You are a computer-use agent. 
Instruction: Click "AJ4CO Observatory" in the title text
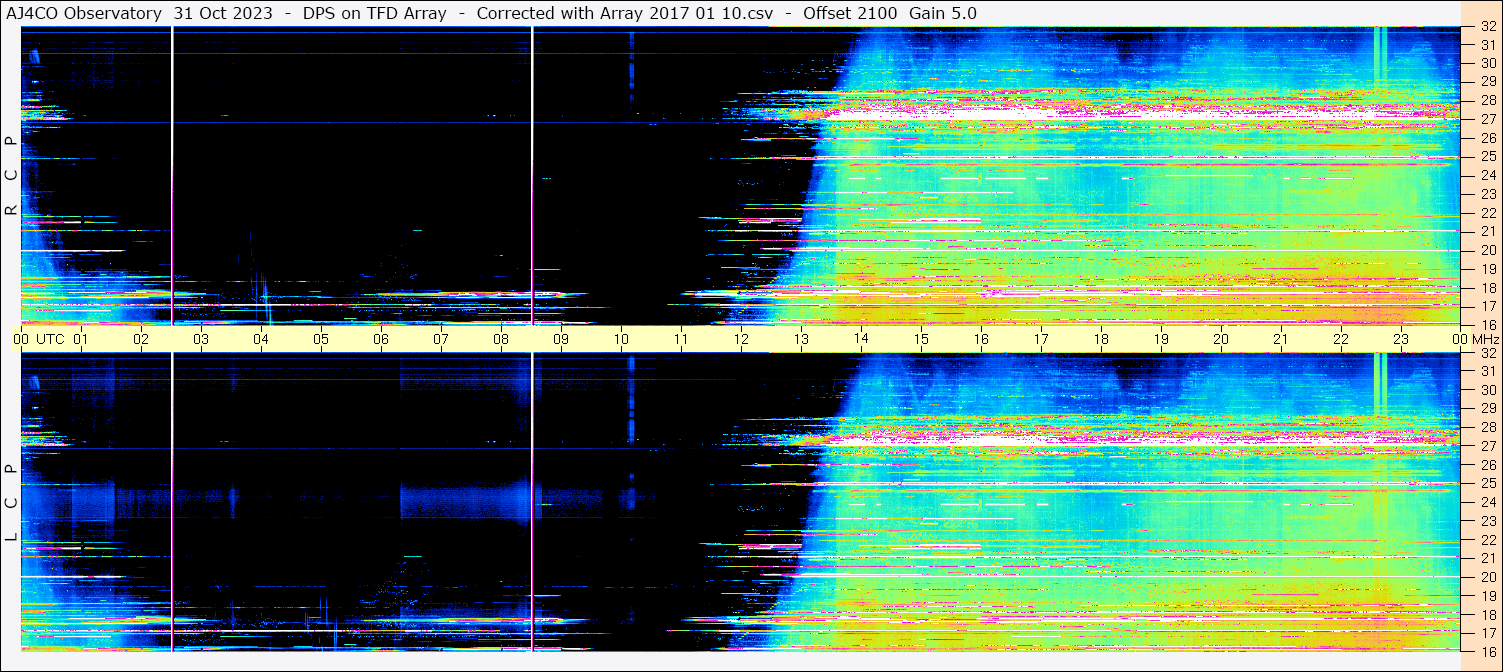coord(86,13)
